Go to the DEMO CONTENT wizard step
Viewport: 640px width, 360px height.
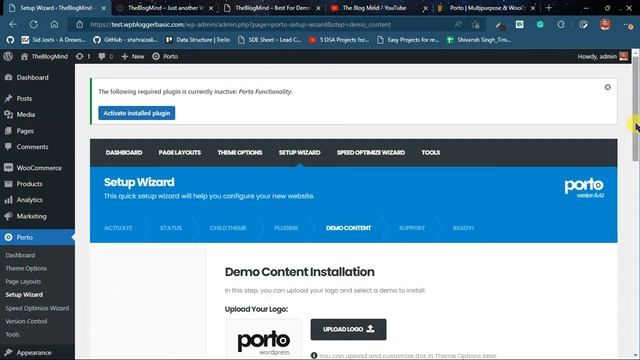pyautogui.click(x=348, y=228)
